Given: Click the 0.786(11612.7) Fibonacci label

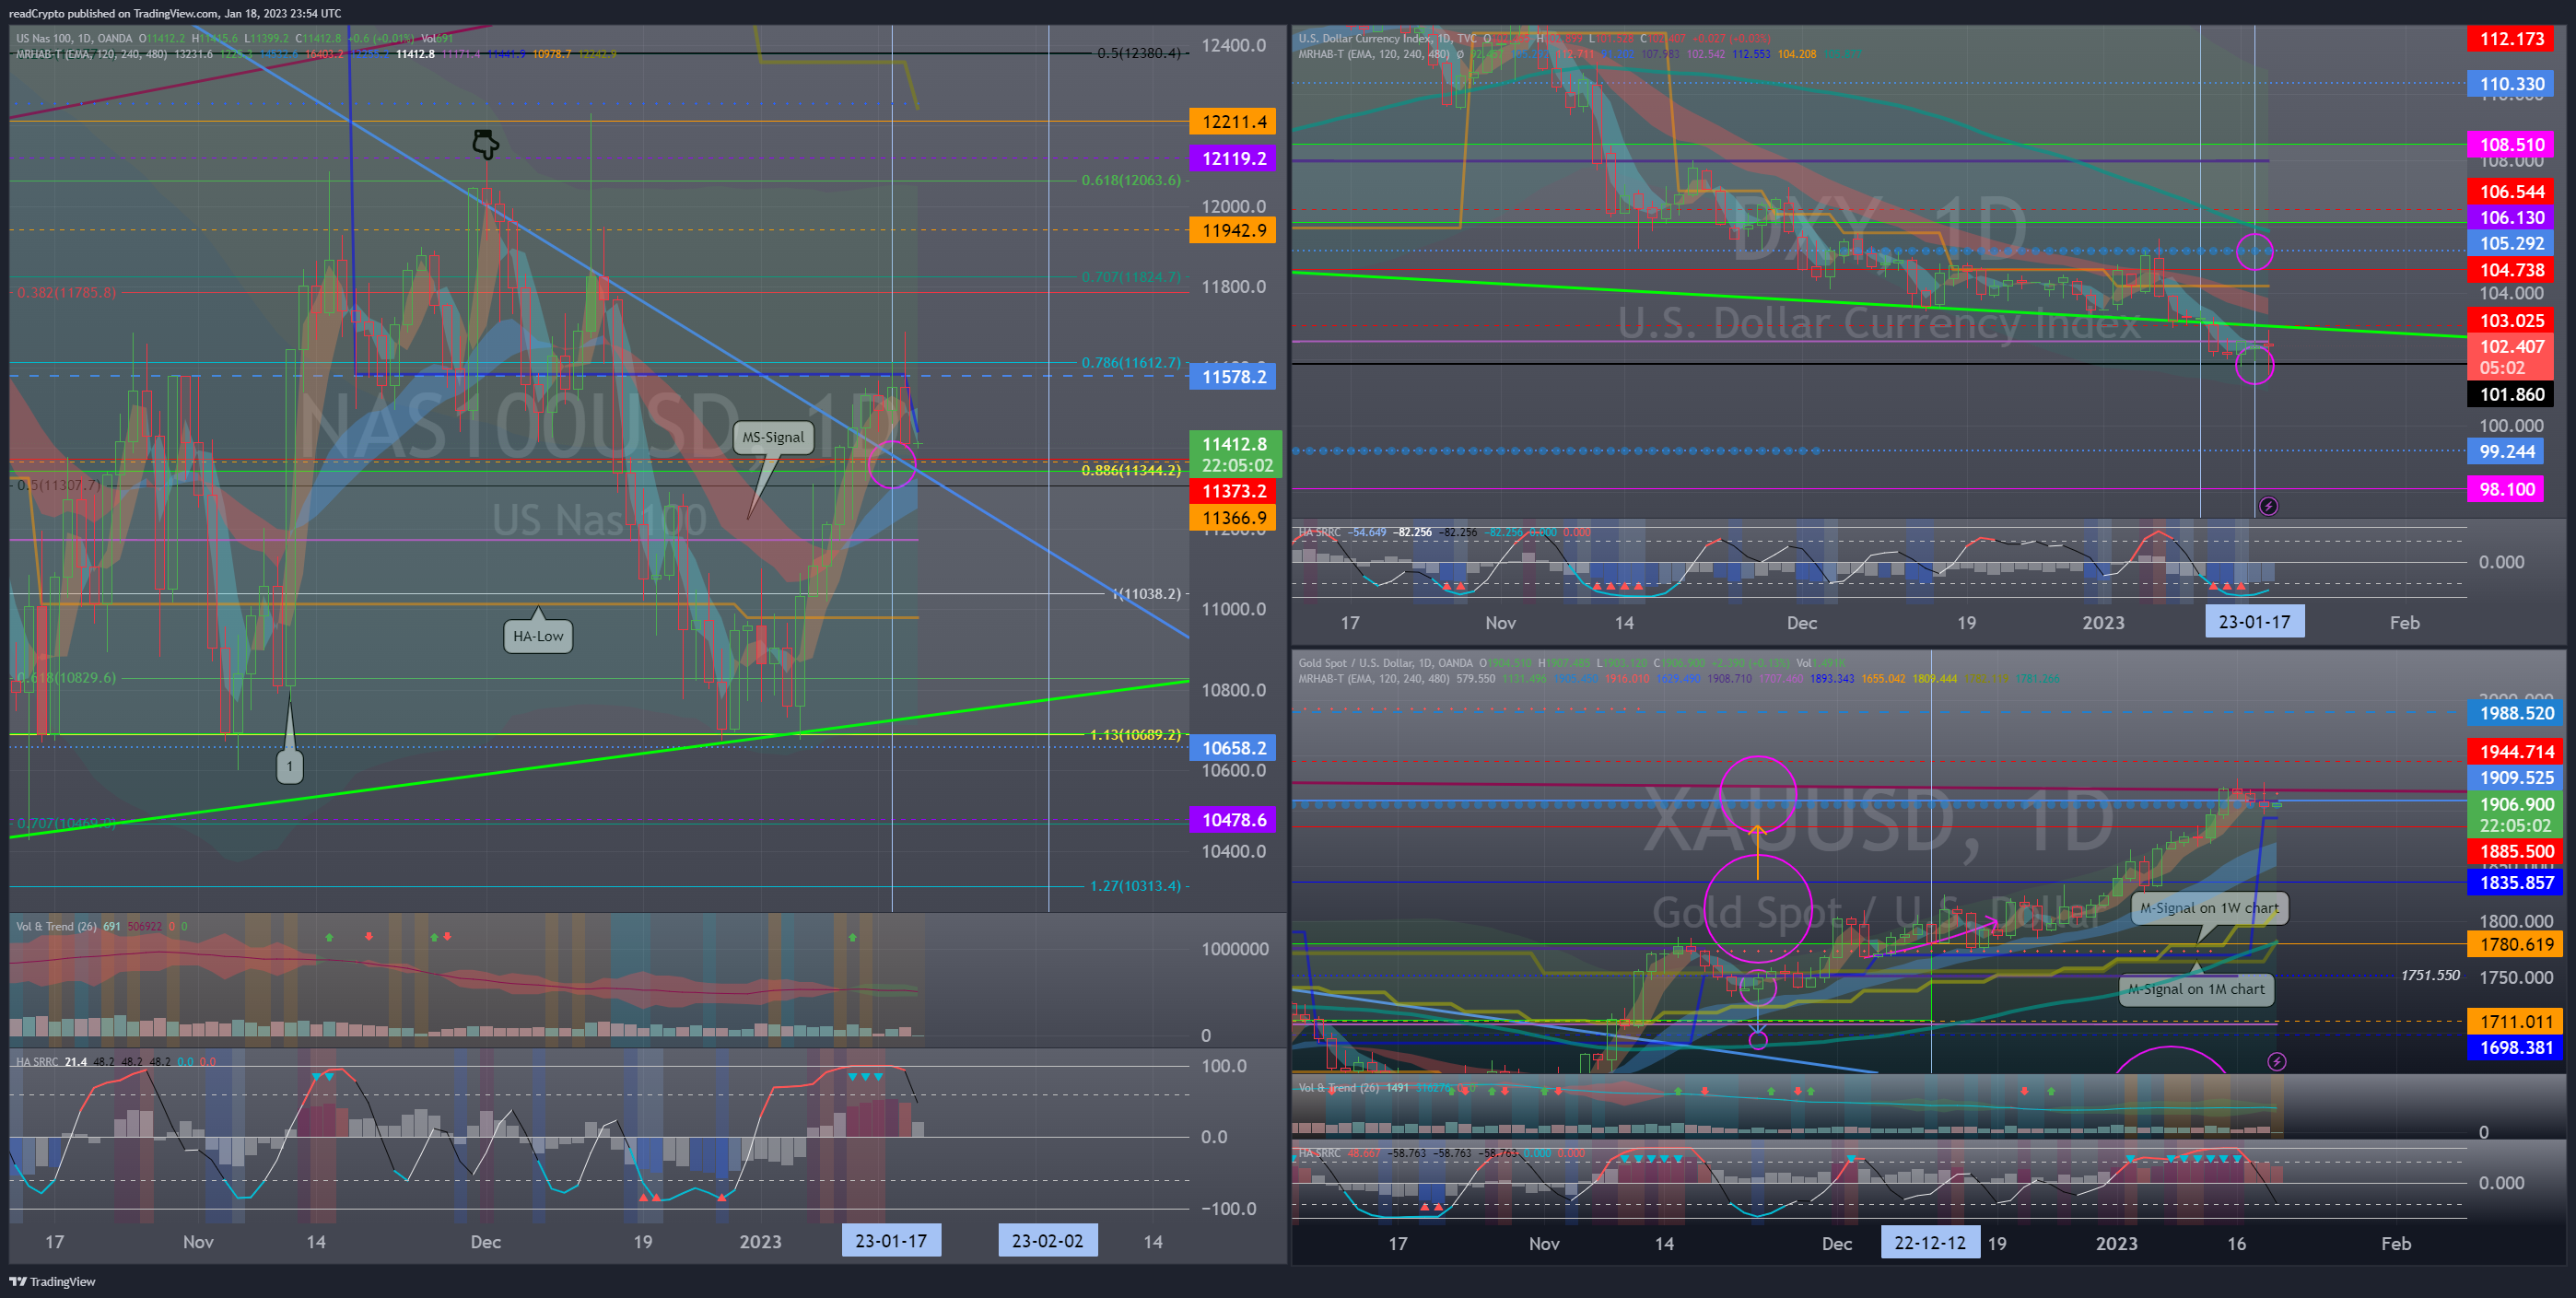Looking at the screenshot, I should coord(1131,362).
